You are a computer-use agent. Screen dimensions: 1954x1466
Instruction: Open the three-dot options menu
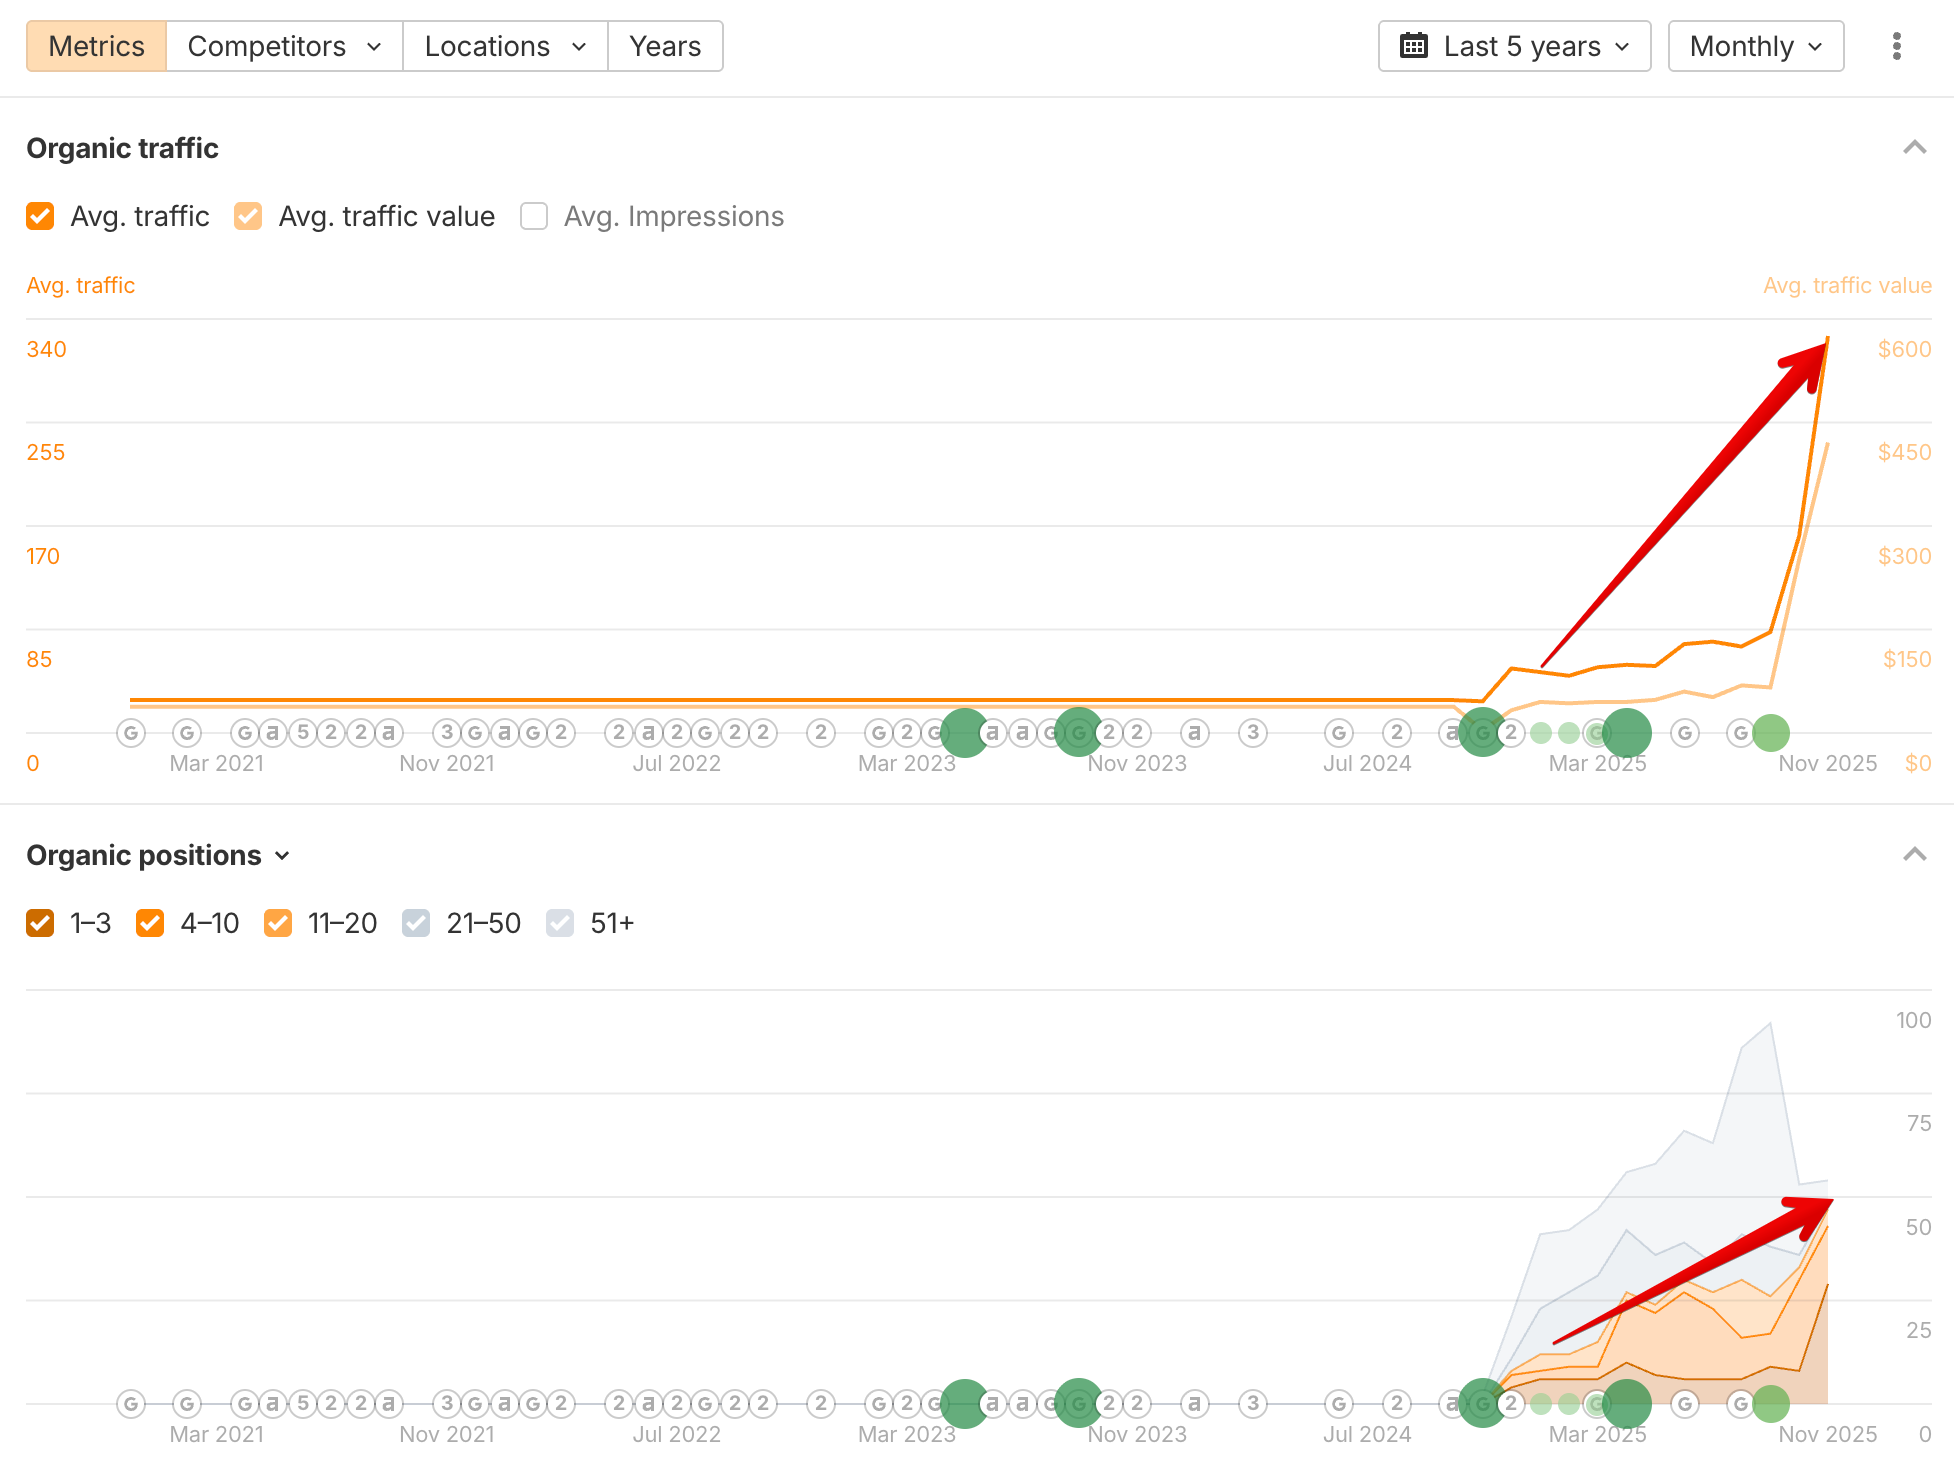coord(1897,46)
